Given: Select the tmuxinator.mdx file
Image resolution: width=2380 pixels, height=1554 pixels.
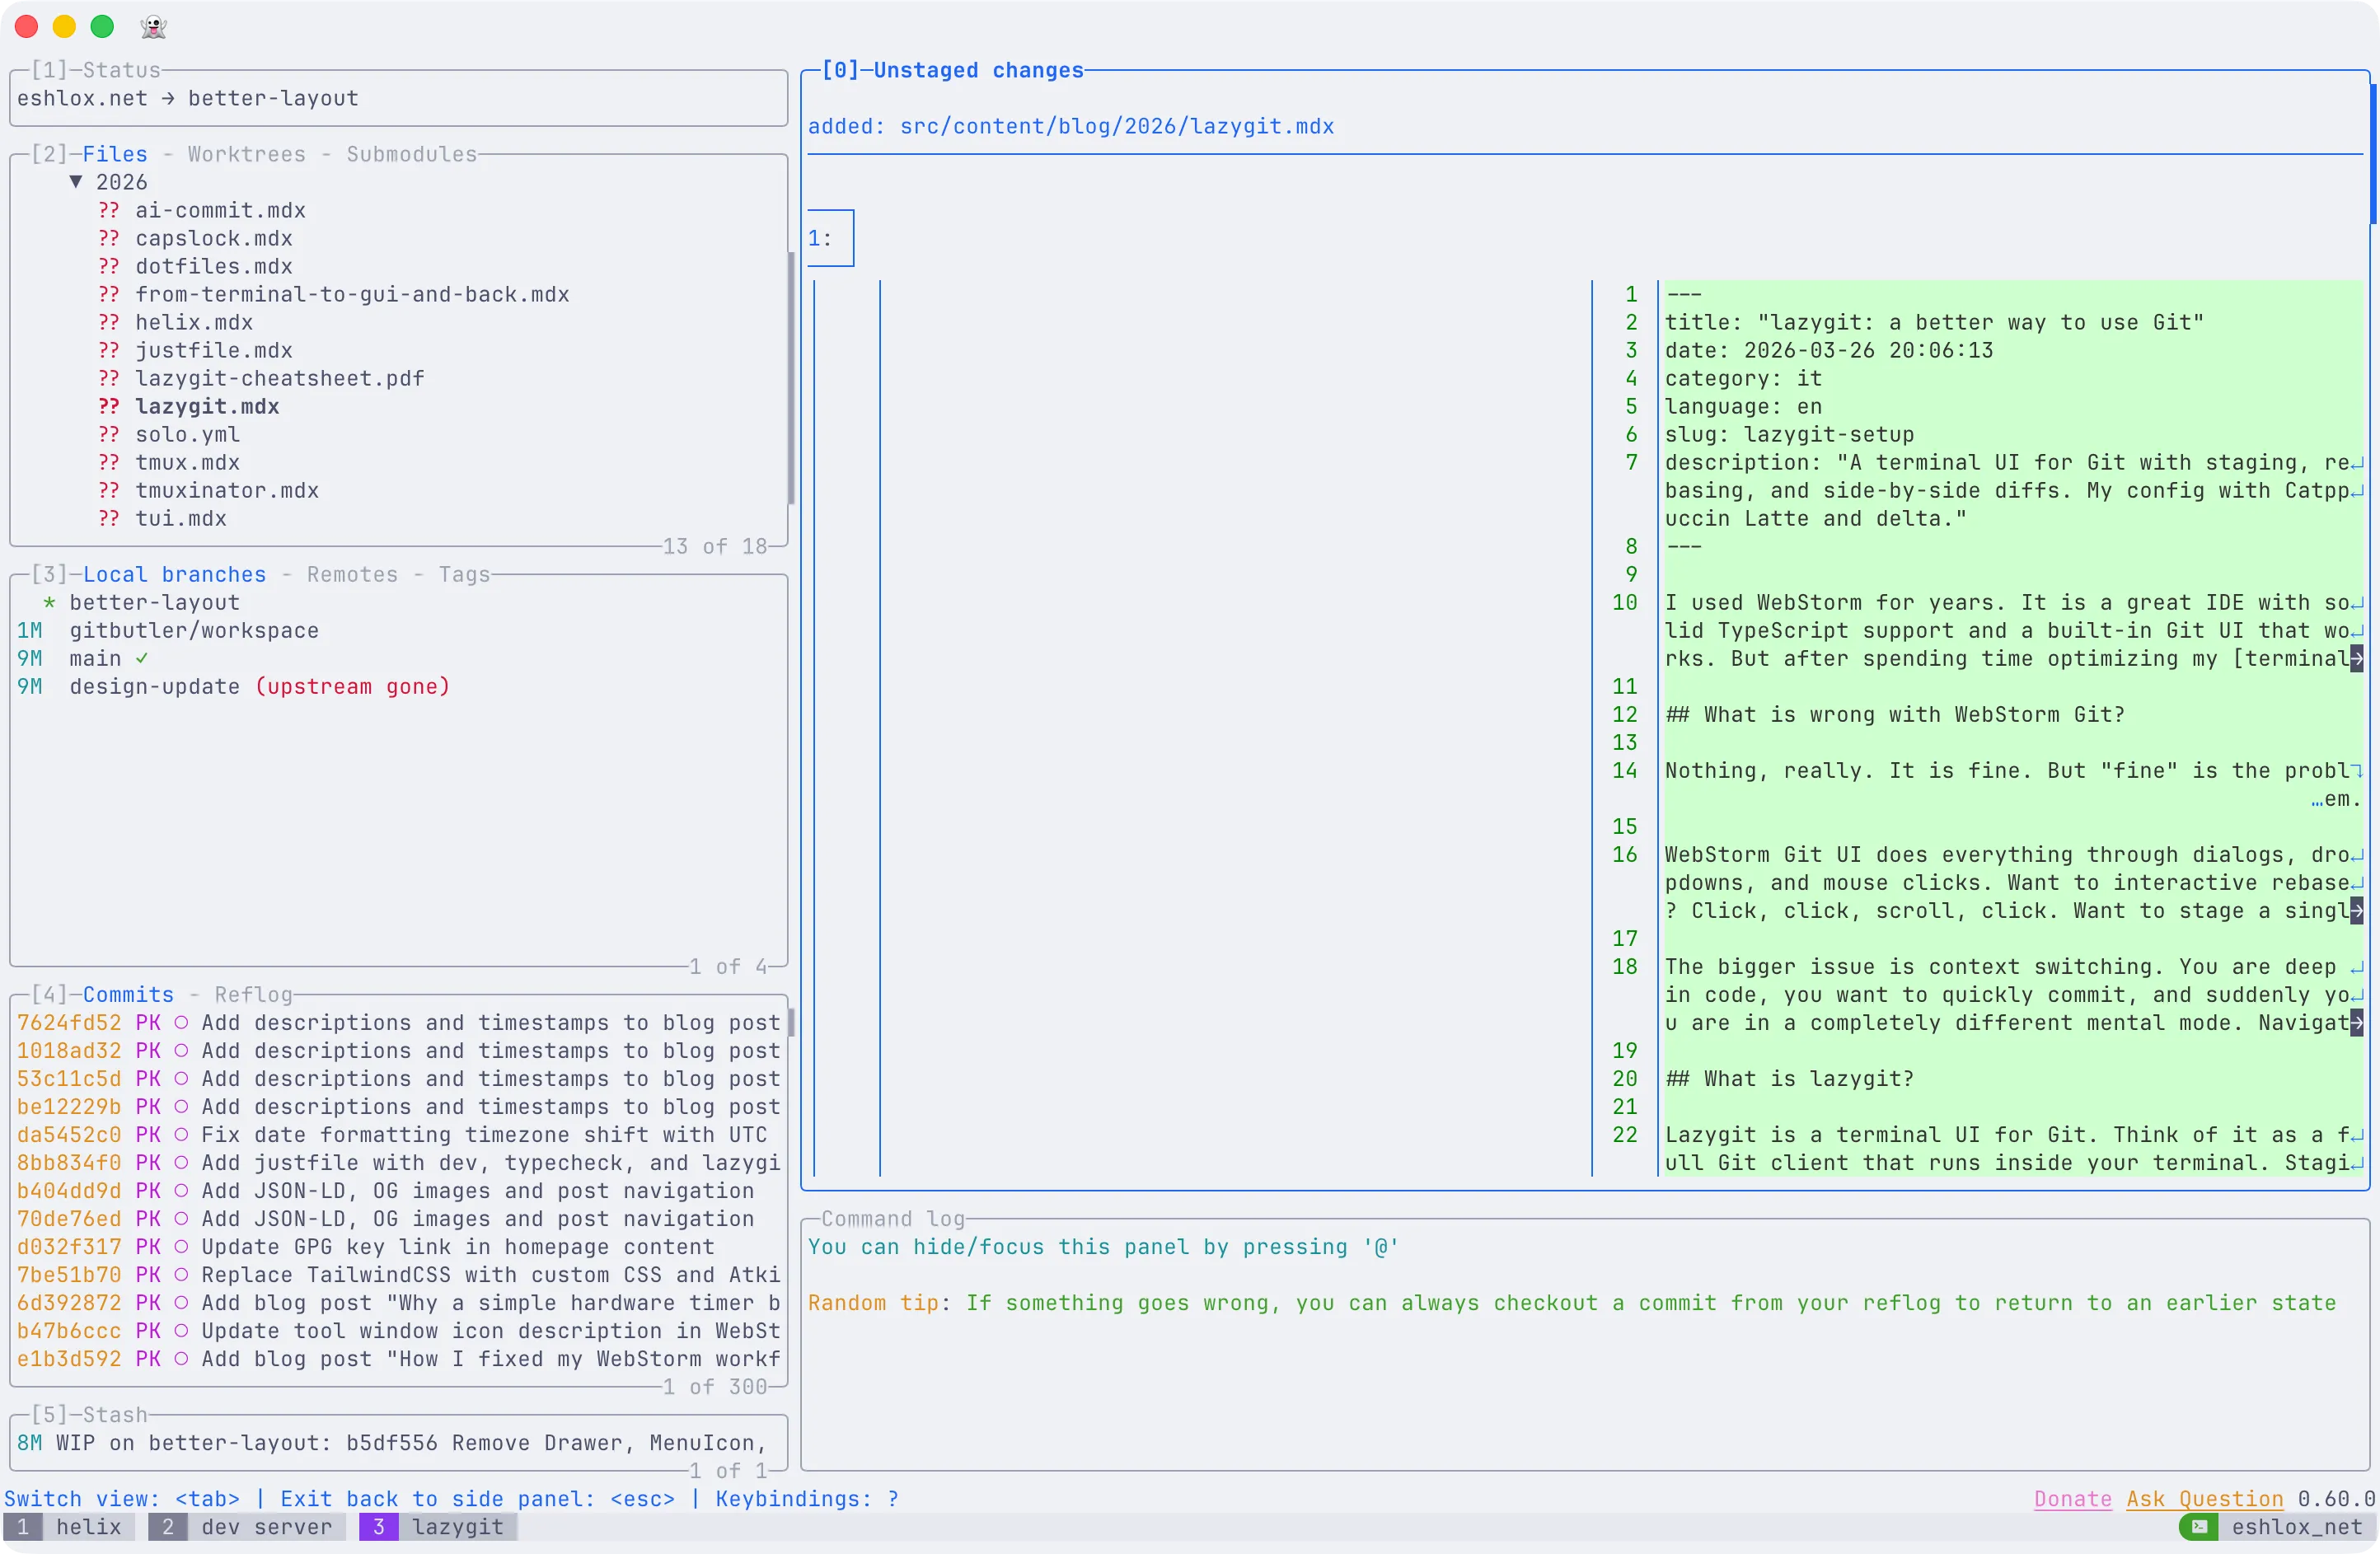Looking at the screenshot, I should [x=227, y=491].
